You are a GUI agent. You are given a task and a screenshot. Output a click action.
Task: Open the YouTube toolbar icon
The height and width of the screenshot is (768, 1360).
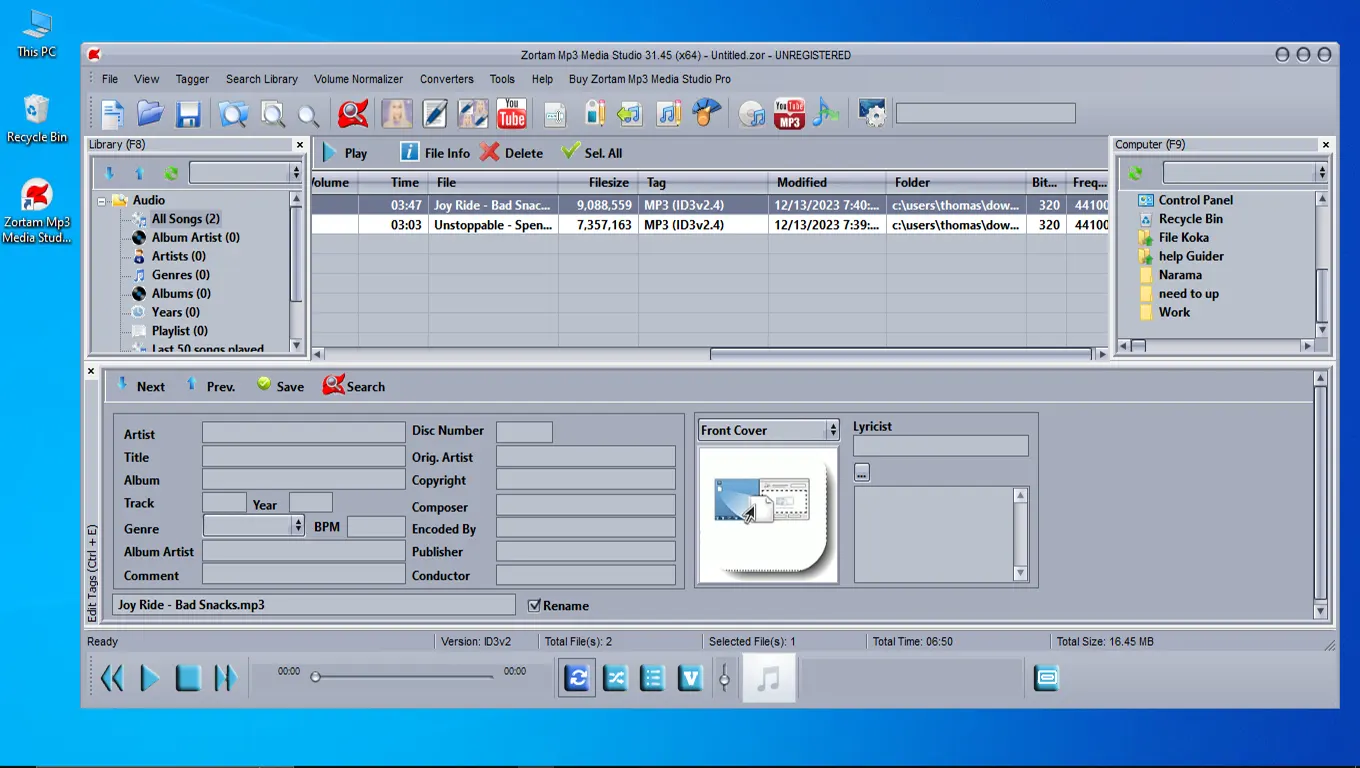pos(512,113)
